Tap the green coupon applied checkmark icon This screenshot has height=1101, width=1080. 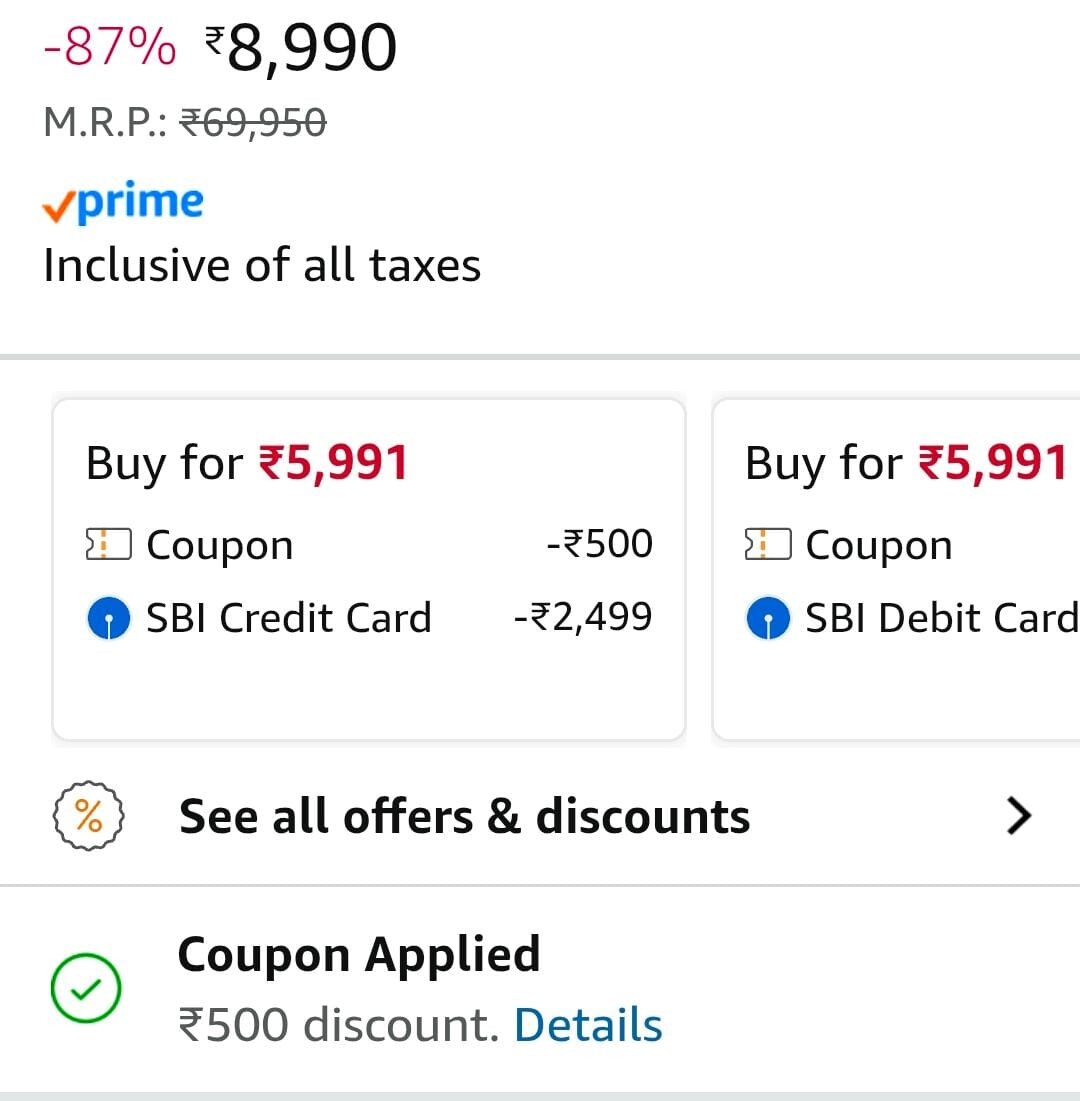click(x=87, y=989)
